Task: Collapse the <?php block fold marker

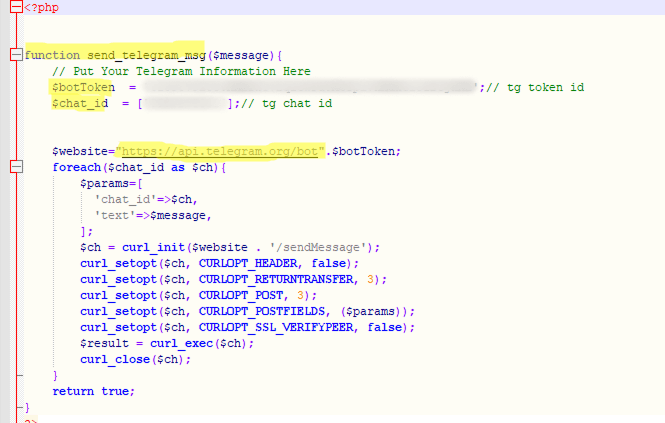Action: tap(16, 7)
